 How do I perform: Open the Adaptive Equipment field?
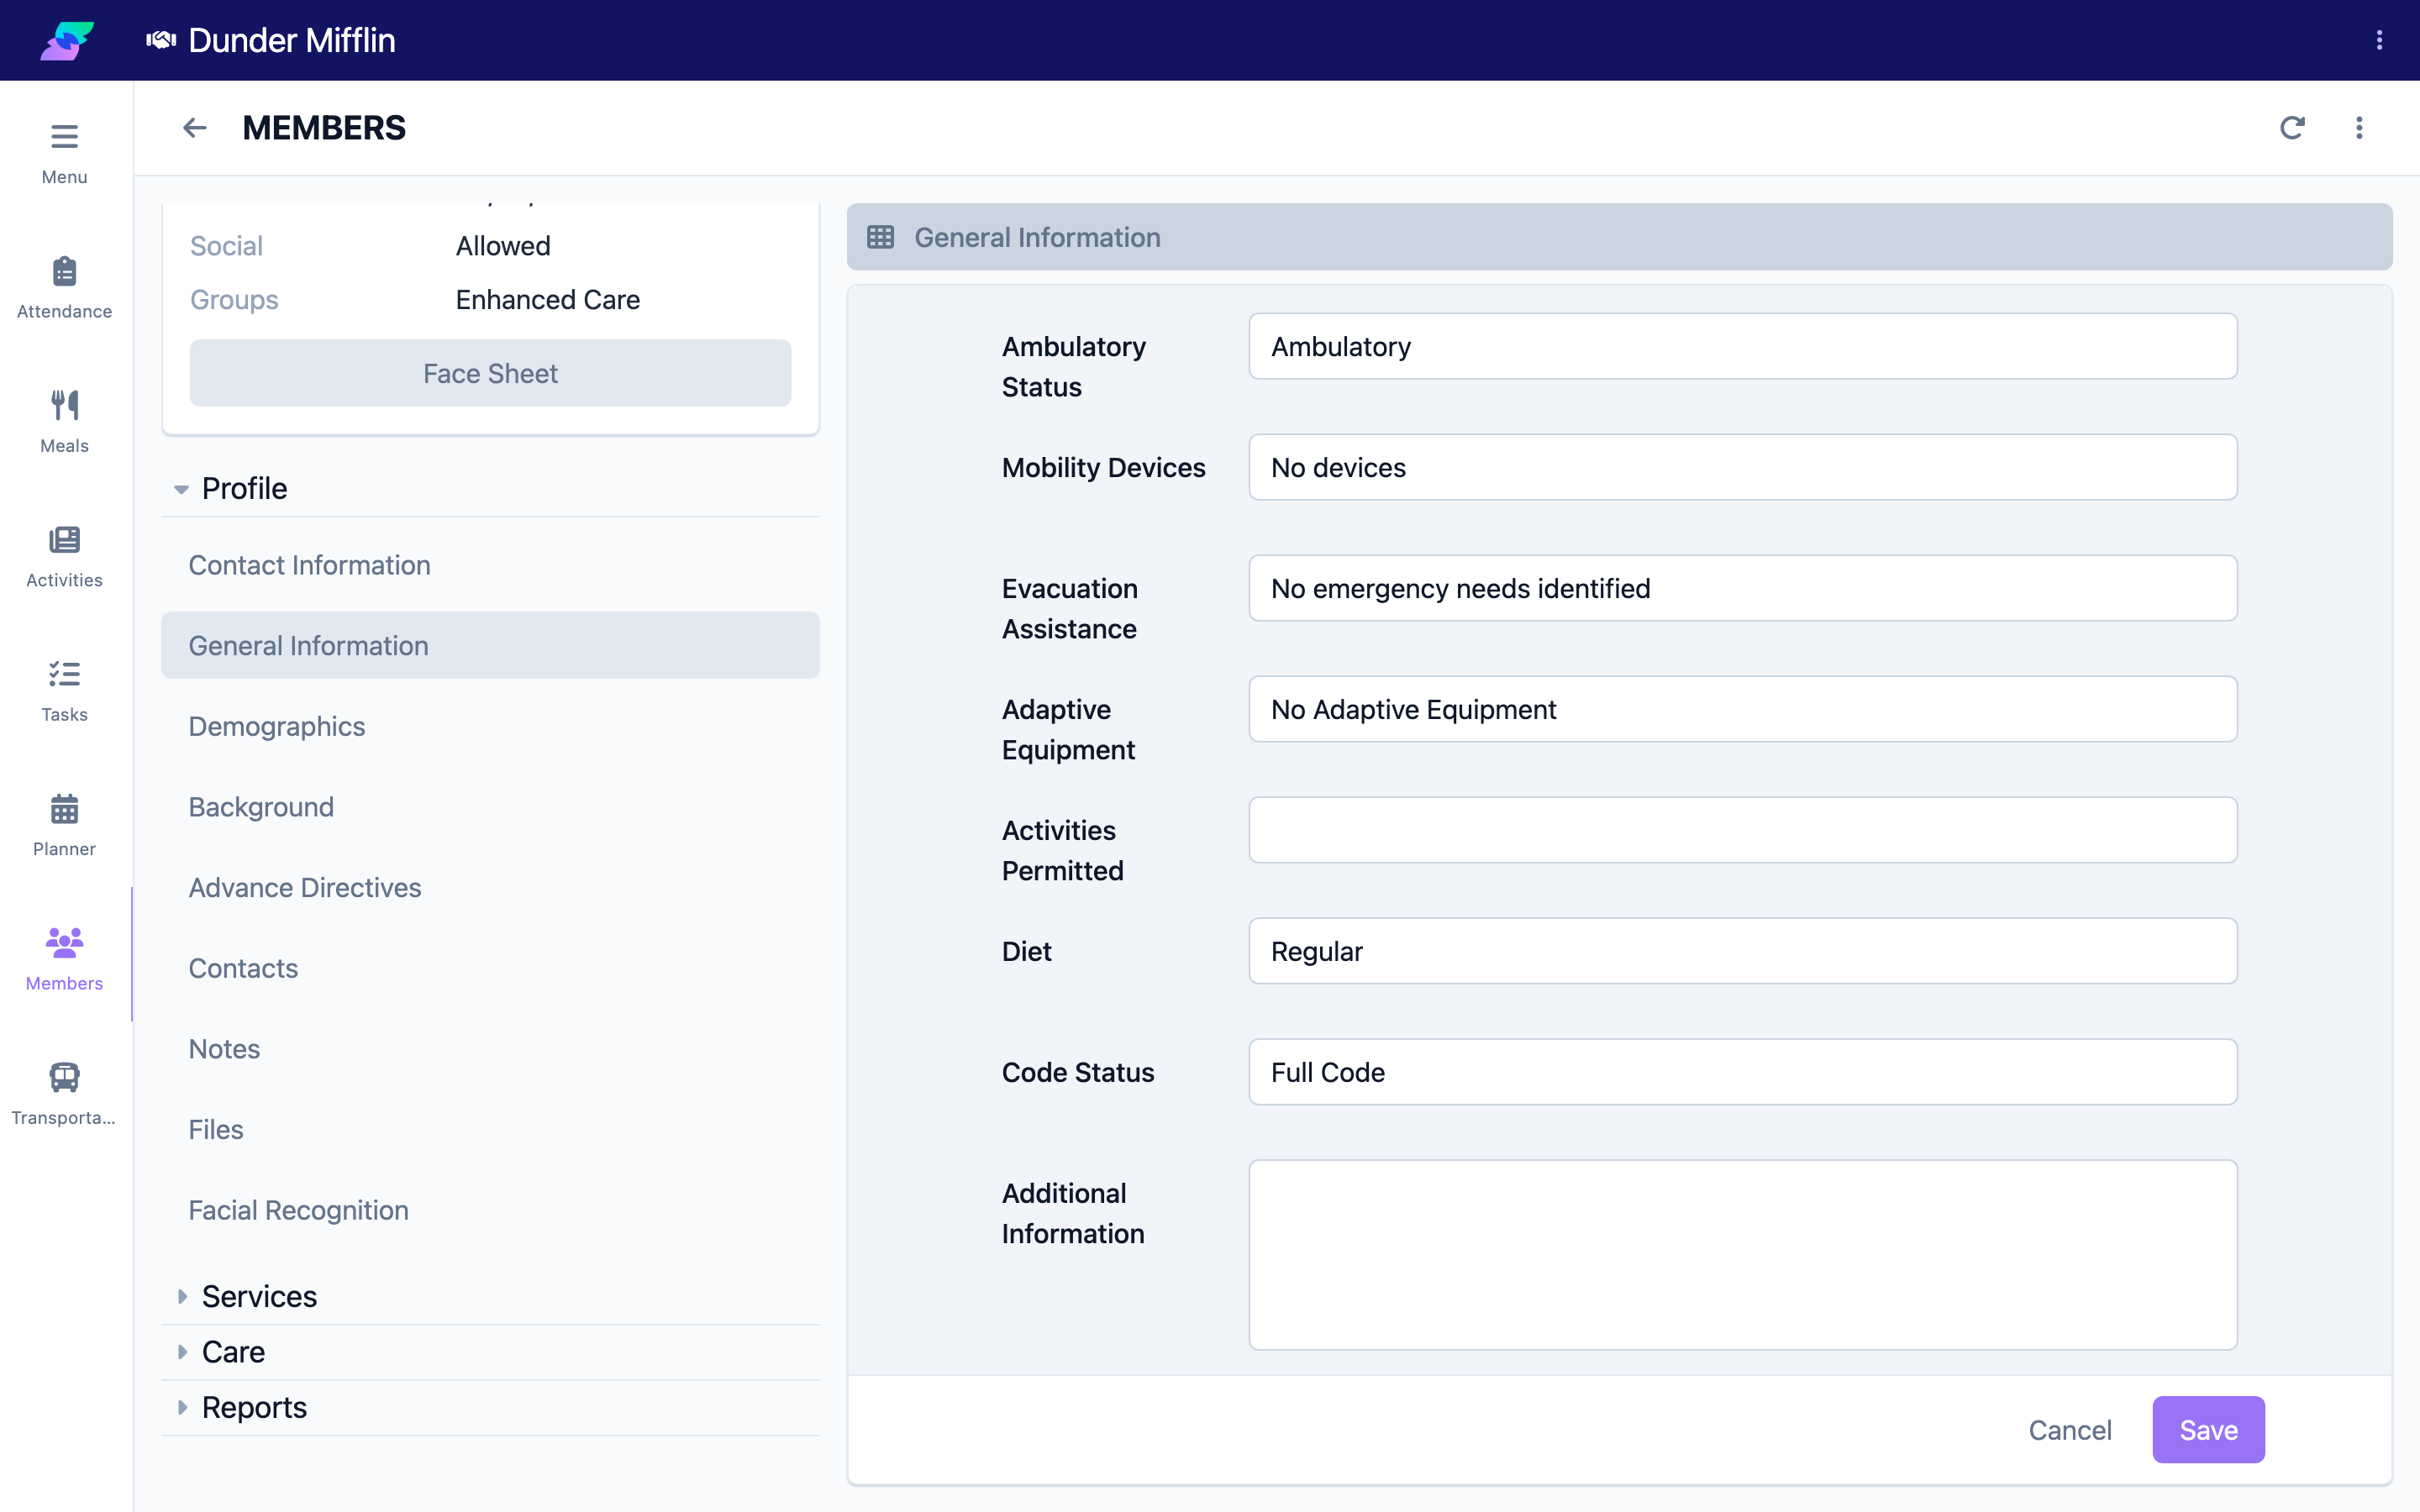(1743, 709)
